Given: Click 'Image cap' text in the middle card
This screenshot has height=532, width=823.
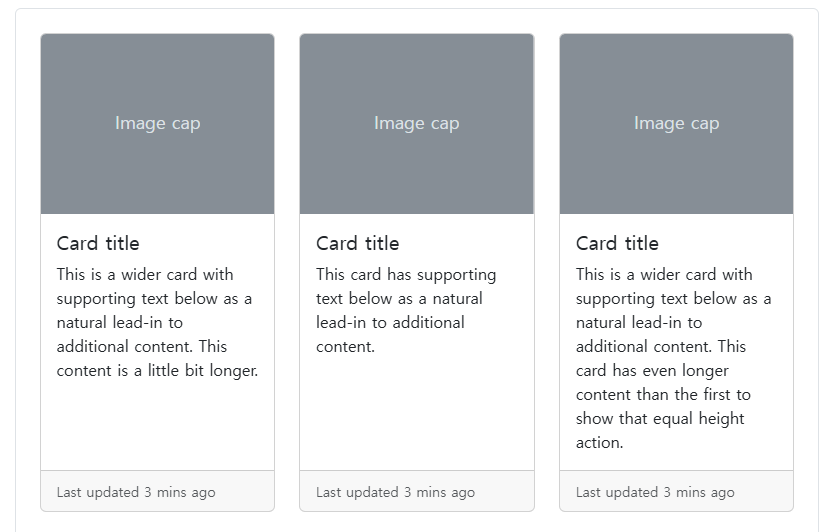Looking at the screenshot, I should point(417,124).
